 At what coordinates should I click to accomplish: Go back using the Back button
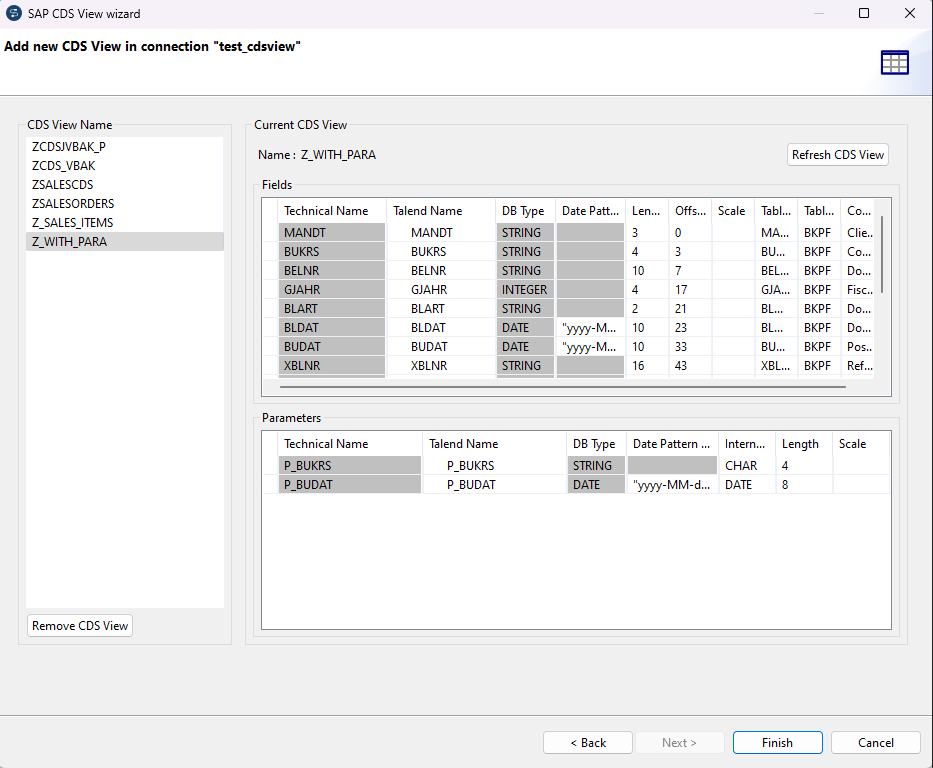point(587,742)
